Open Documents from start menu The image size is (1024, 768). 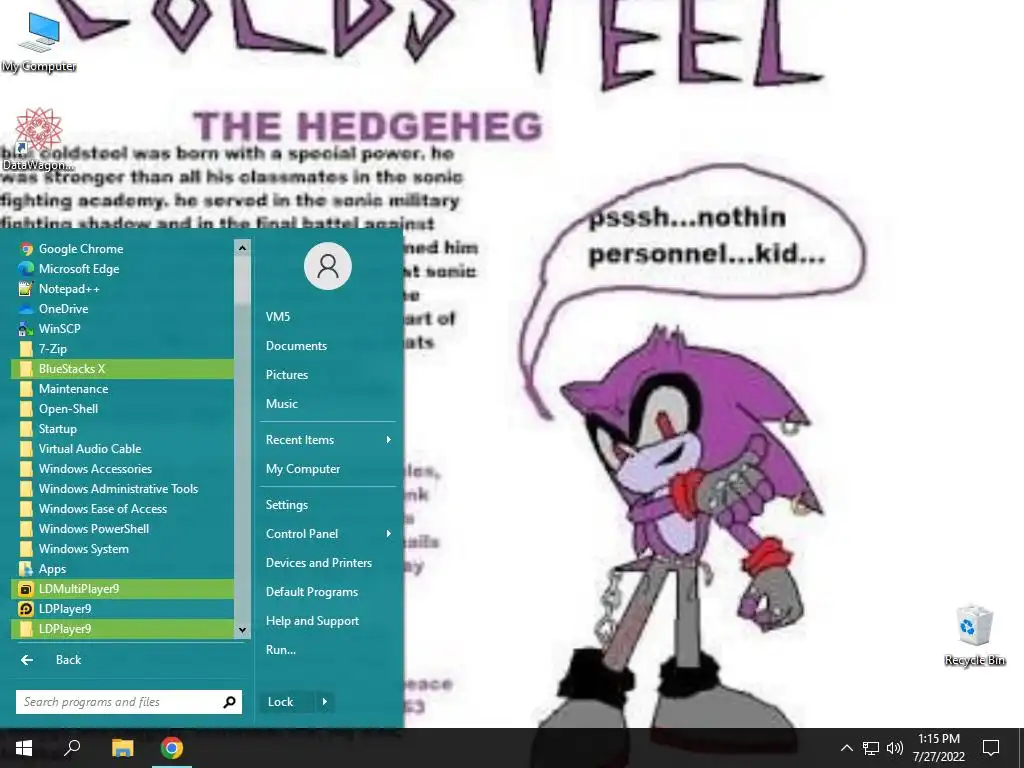click(x=328, y=345)
